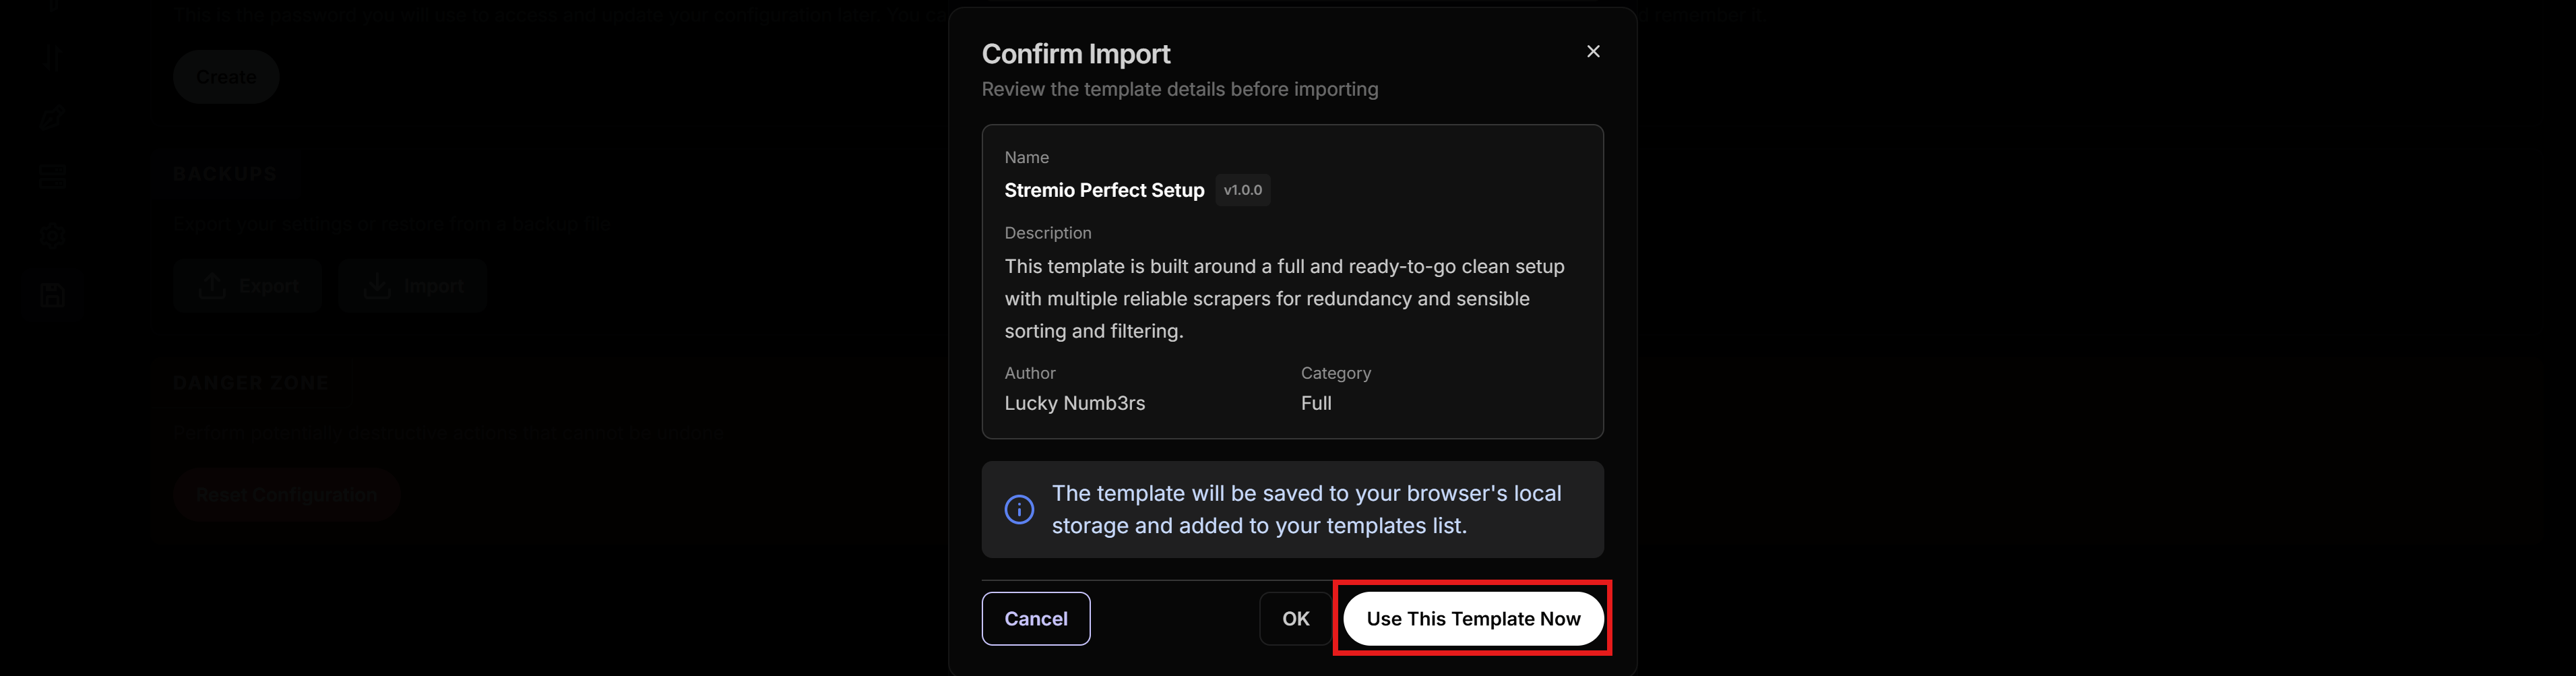Click Use This Template Now
This screenshot has width=2576, height=676.
click(x=1472, y=618)
